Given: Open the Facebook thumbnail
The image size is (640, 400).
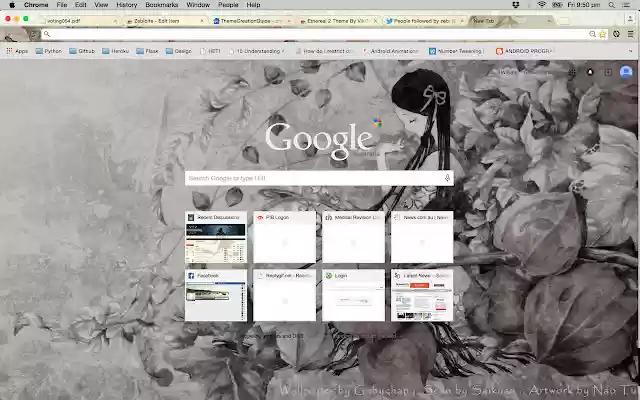Looking at the screenshot, I should 216,295.
